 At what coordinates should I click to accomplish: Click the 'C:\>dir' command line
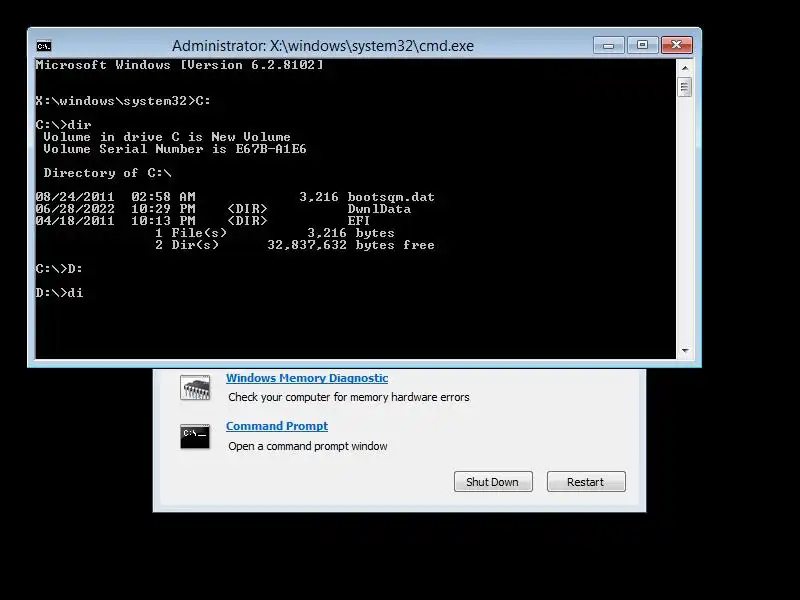coord(63,125)
